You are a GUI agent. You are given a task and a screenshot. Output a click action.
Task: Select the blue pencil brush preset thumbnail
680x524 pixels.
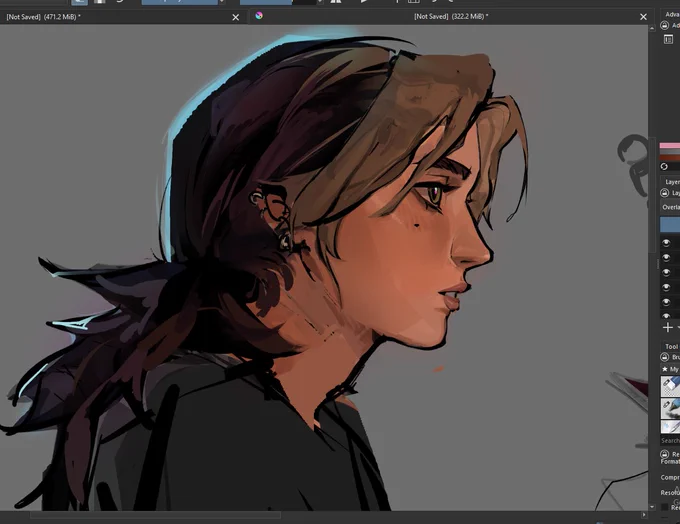(670, 408)
